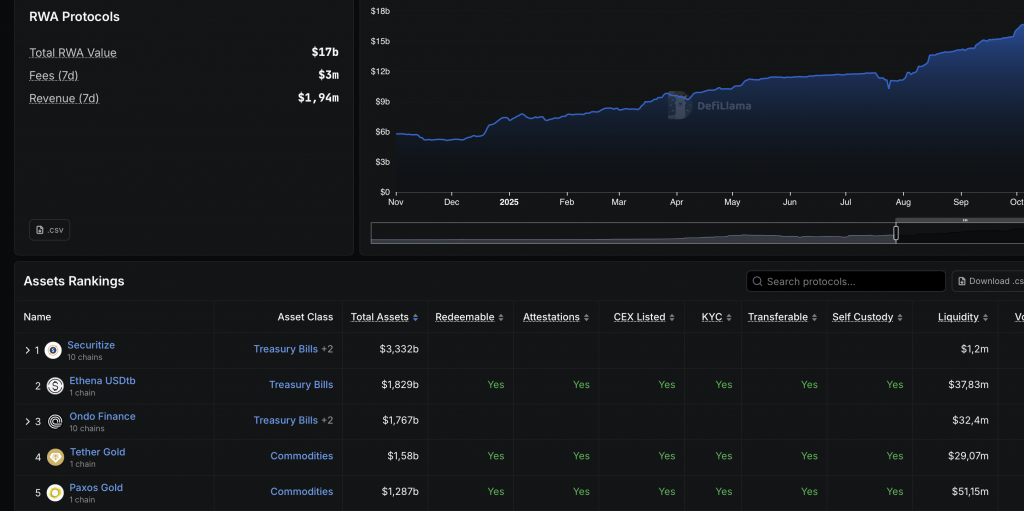Sort by Attestations column header
Image resolution: width=1024 pixels, height=511 pixels.
(x=551, y=317)
